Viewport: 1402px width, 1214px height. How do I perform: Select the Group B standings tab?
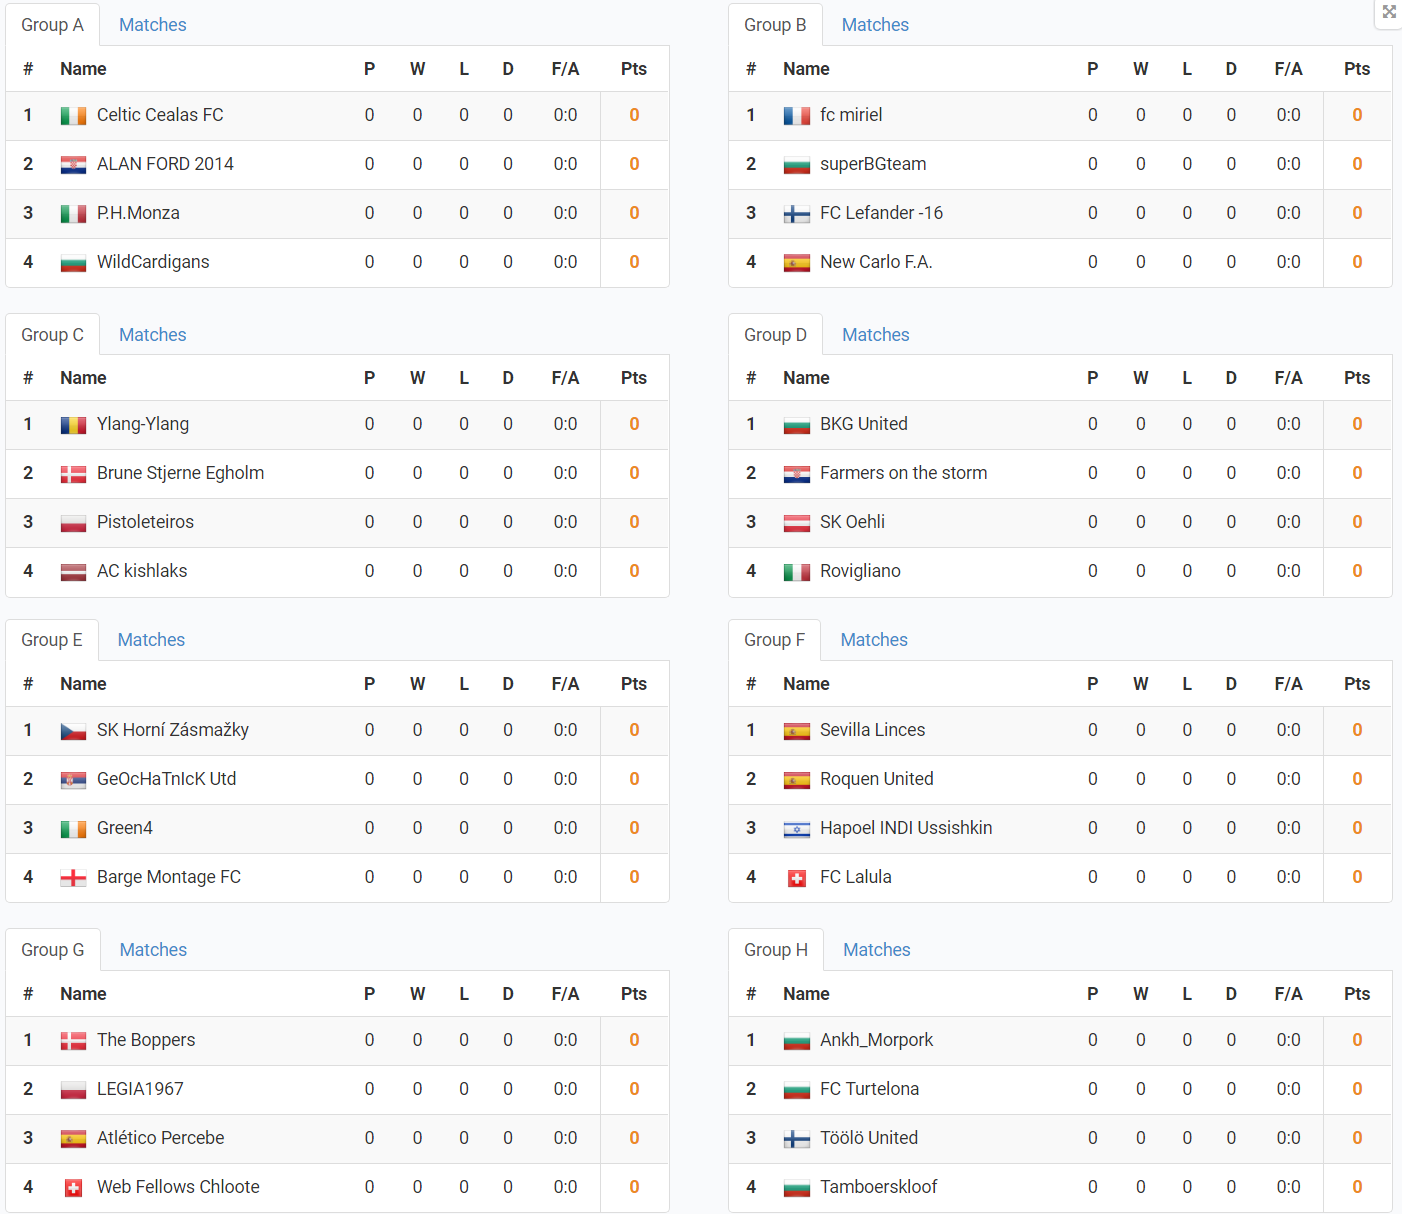pyautogui.click(x=775, y=25)
